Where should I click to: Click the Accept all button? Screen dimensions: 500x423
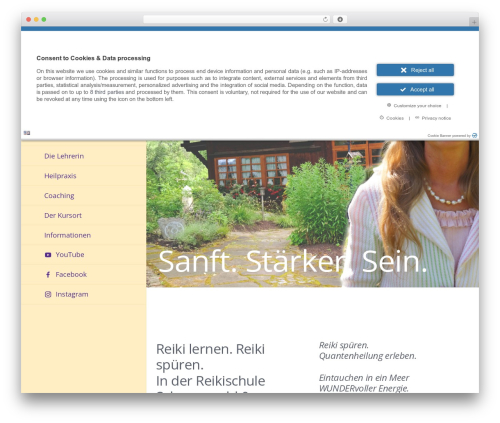[x=415, y=89]
